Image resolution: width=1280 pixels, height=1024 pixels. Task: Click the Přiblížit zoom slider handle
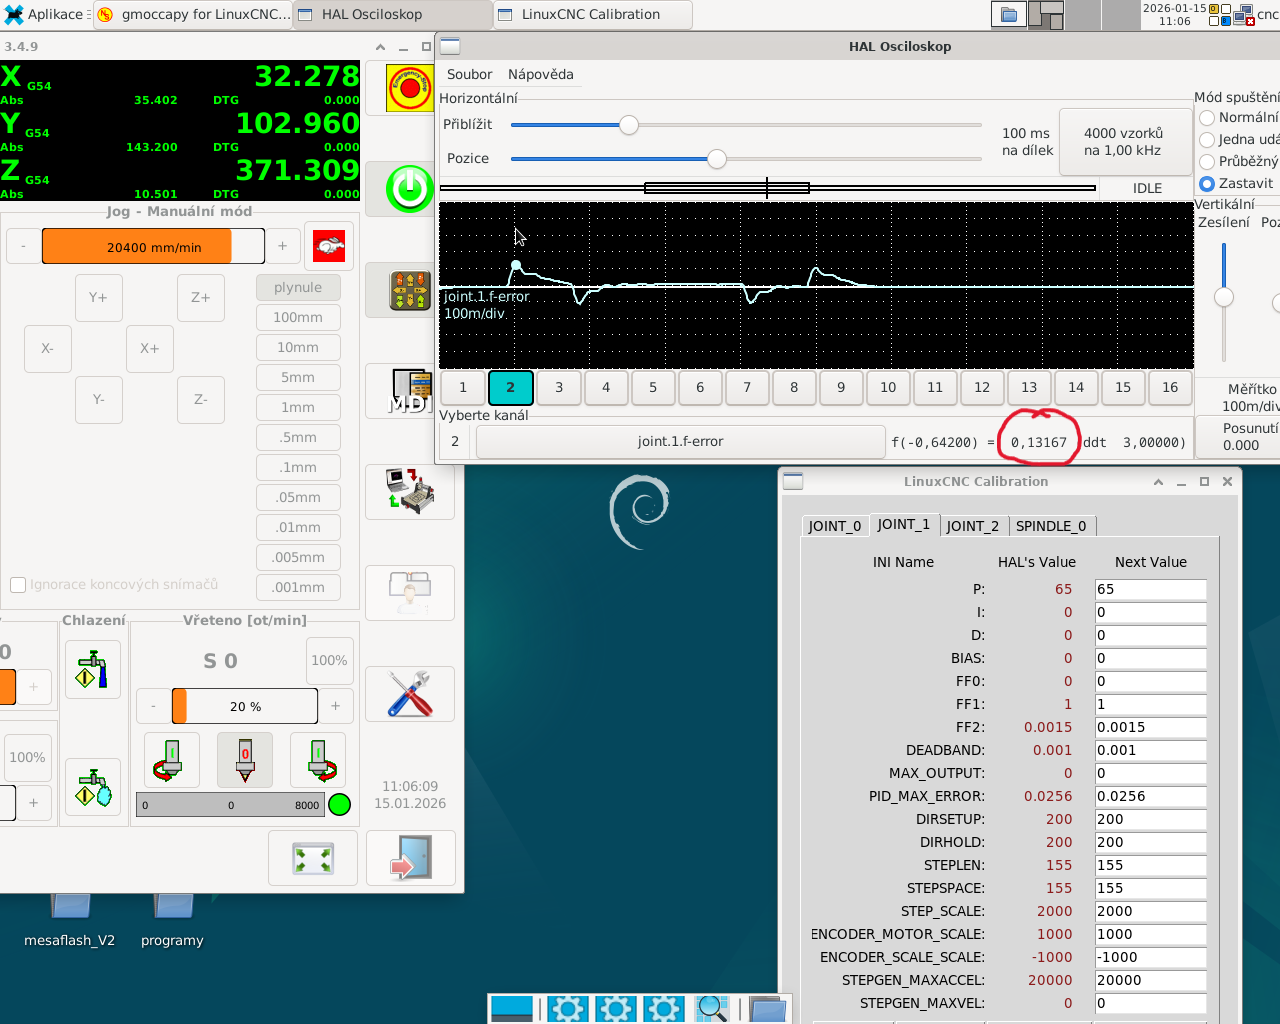click(628, 125)
